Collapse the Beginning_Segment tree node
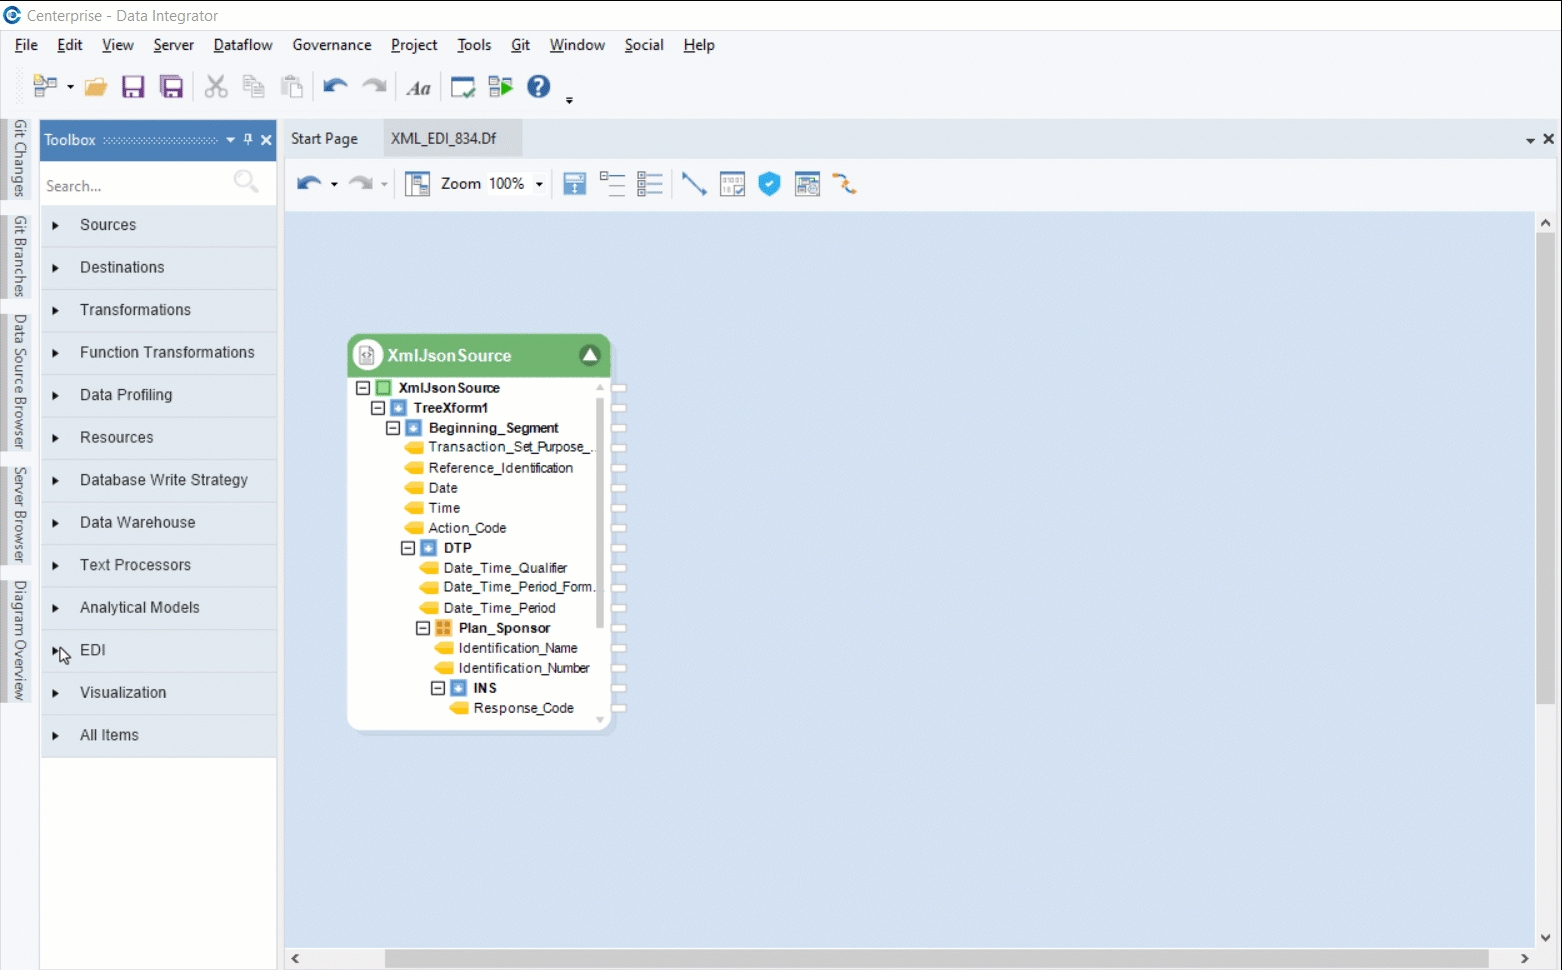Viewport: 1562px width, 970px height. 393,428
